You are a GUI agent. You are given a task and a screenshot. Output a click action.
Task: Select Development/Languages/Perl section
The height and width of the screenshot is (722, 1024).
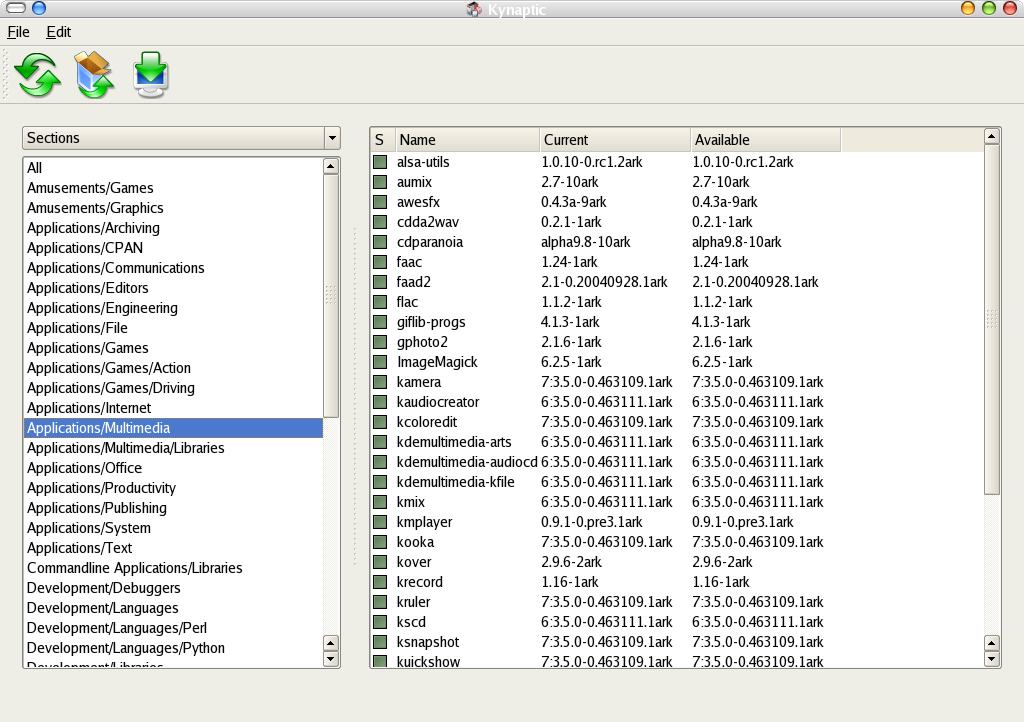173,628
